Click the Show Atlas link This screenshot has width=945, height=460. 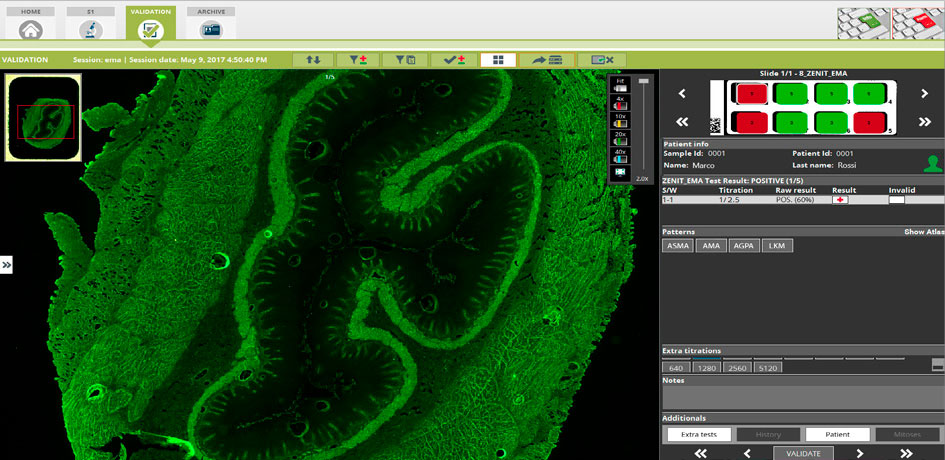point(923,231)
